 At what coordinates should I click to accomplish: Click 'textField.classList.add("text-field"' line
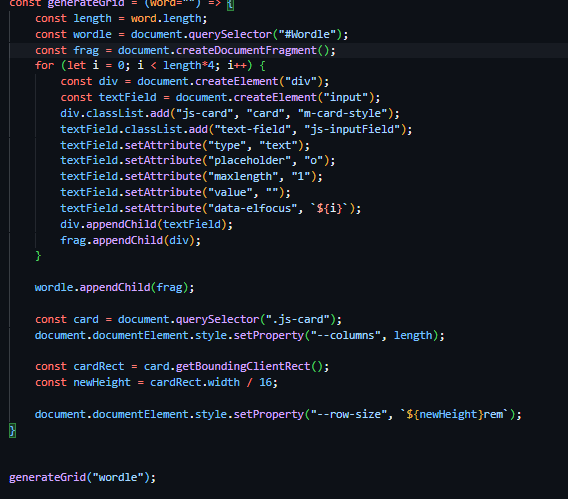236,129
